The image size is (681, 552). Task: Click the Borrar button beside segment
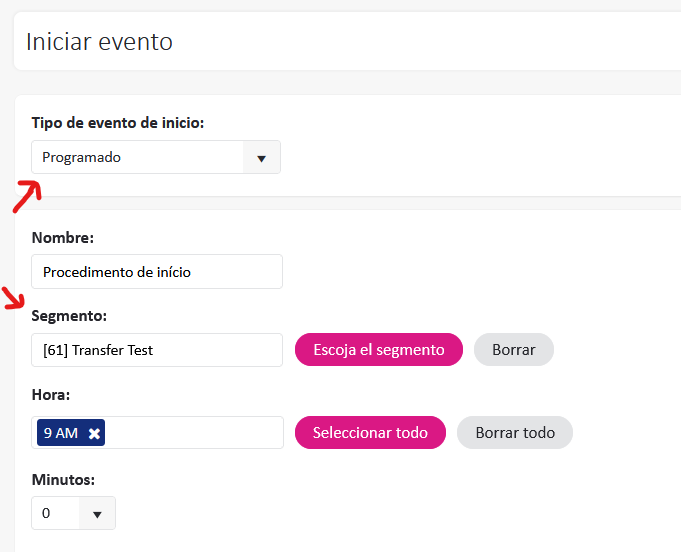pyautogui.click(x=513, y=350)
